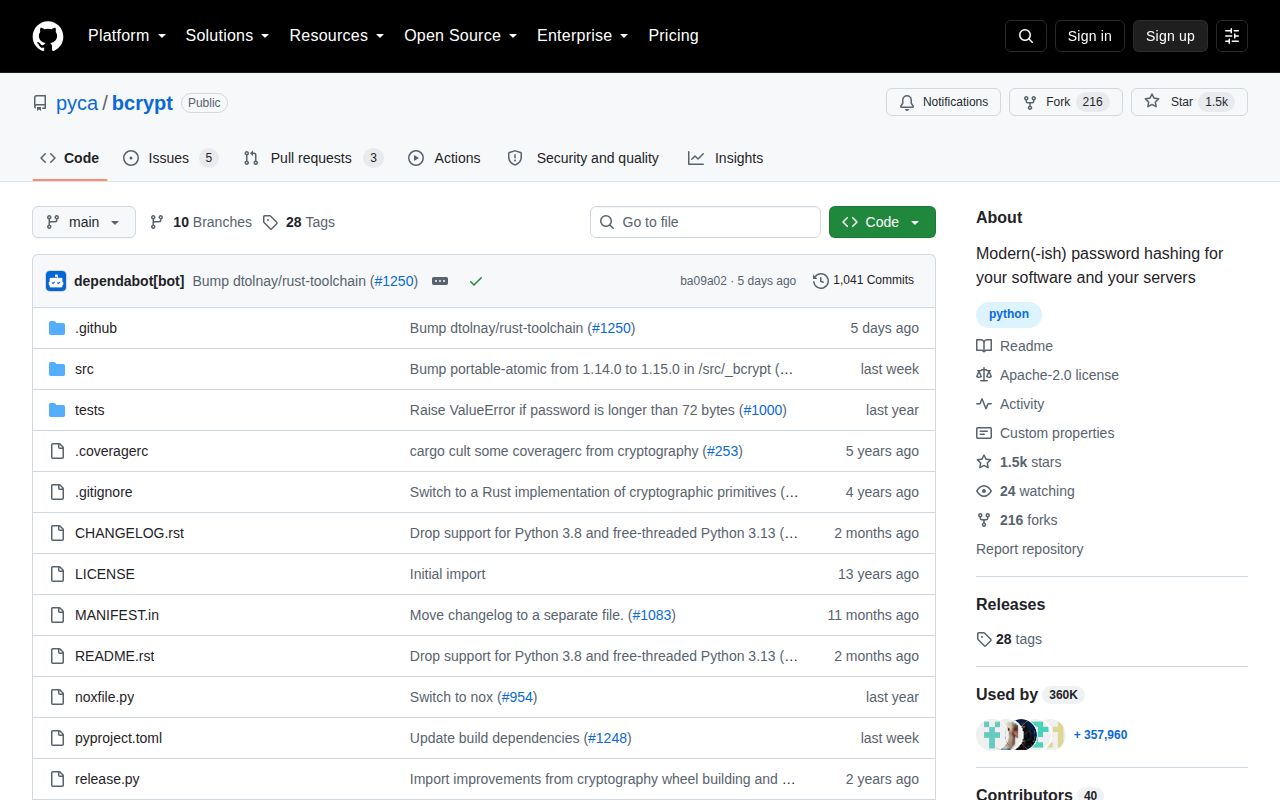Image resolution: width=1280 pixels, height=800 pixels.
Task: Open the pyproject.toml file
Action: [x=118, y=738]
